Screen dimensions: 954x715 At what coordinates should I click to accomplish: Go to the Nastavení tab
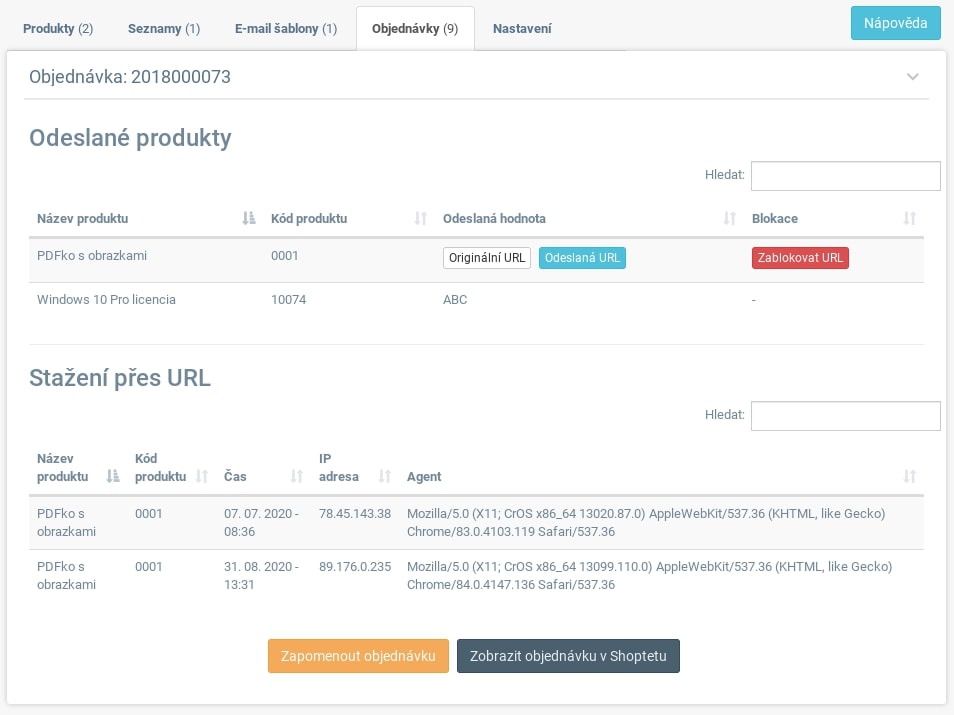pos(522,29)
